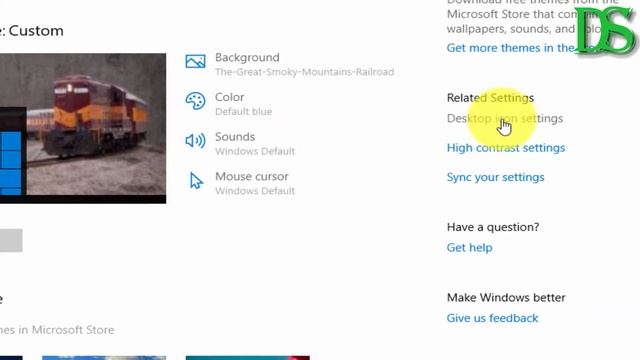The height and width of the screenshot is (360, 640).
Task: Click the Default blue text
Action: (244, 111)
